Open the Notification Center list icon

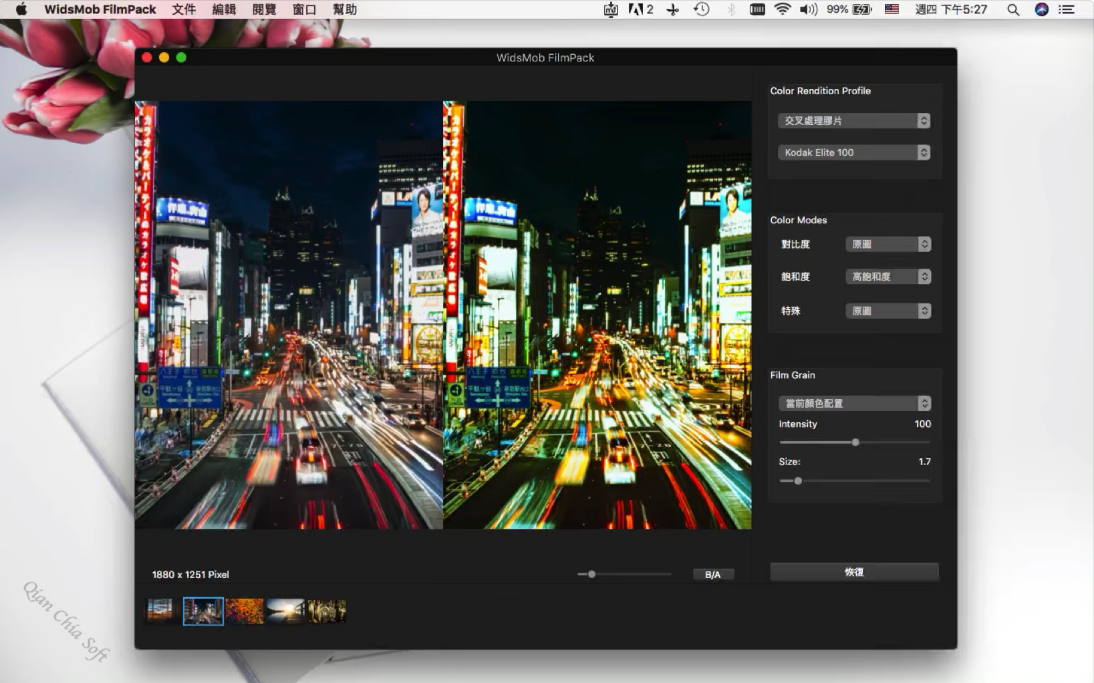(x=1066, y=9)
